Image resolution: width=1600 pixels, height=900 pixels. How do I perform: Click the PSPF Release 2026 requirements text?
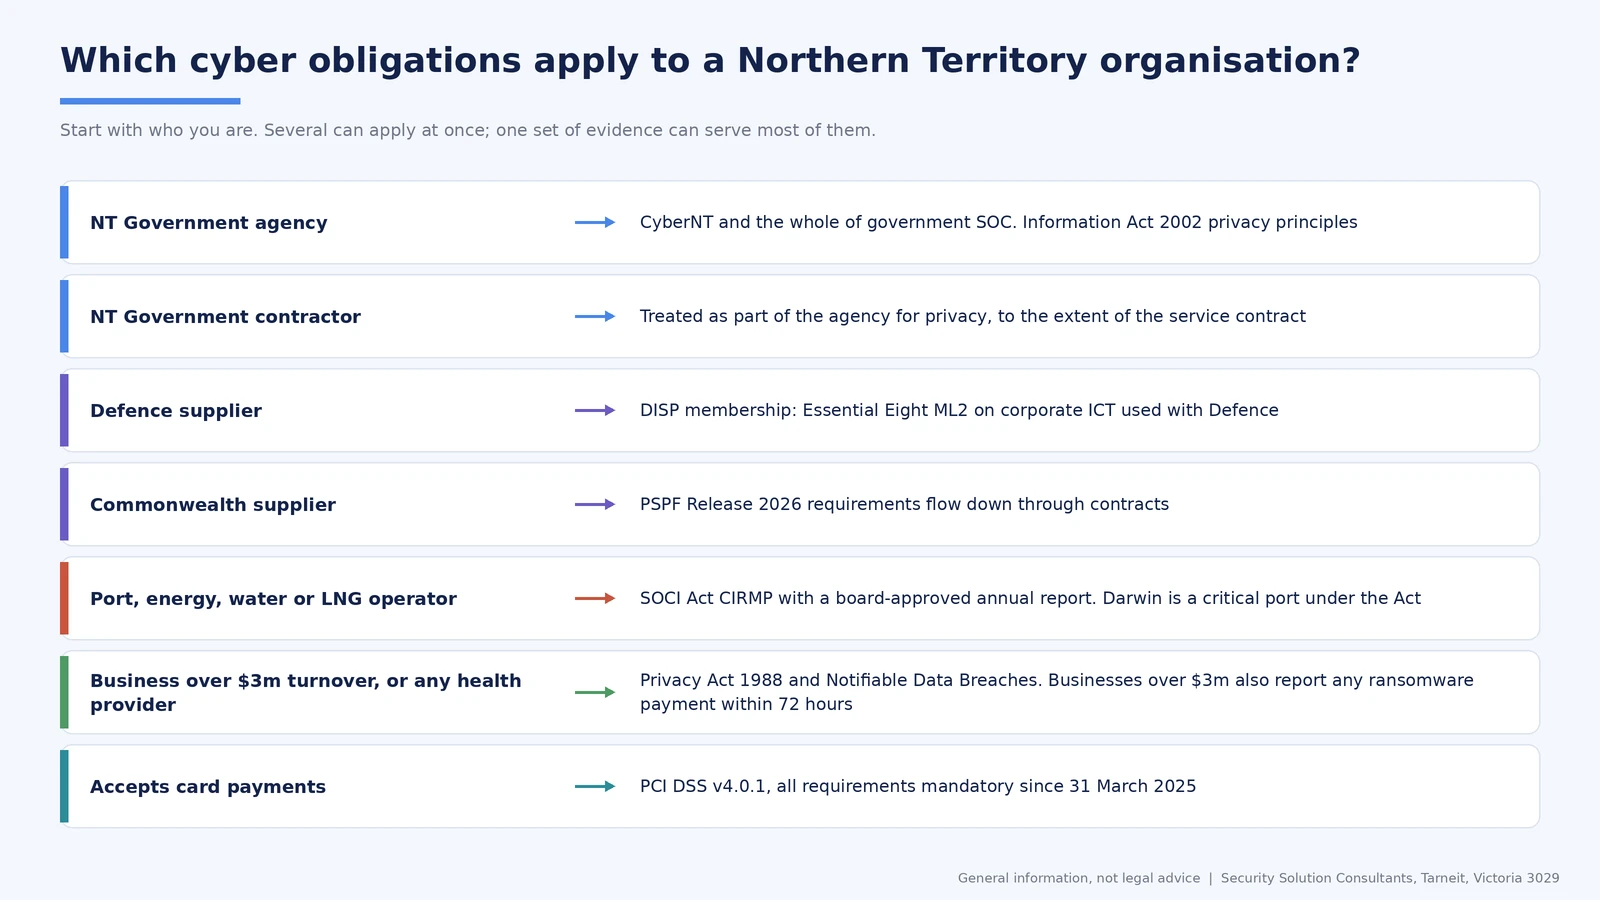click(904, 504)
